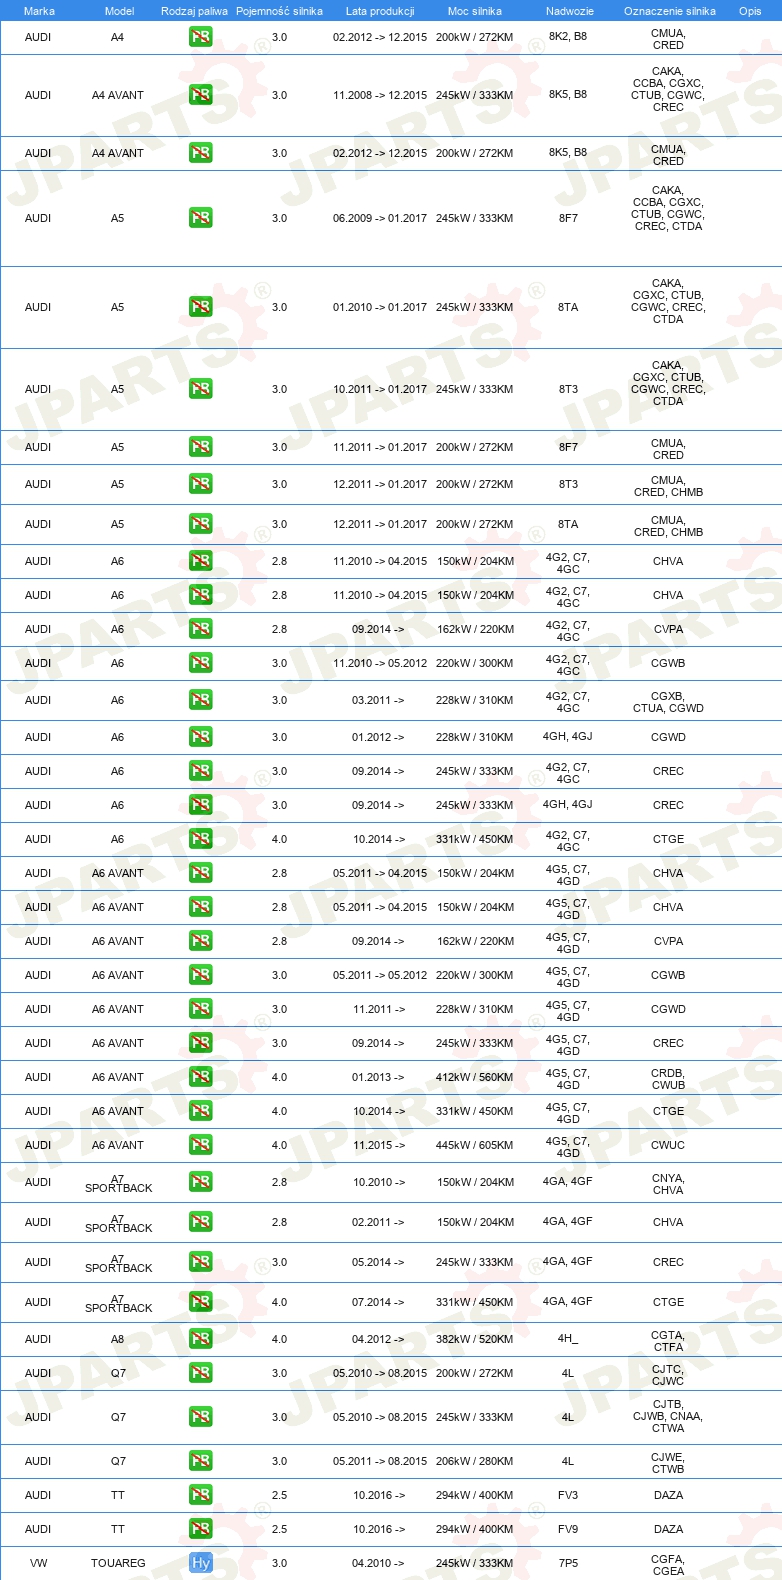Select the 445kW / 605KM power cell

click(x=475, y=1145)
